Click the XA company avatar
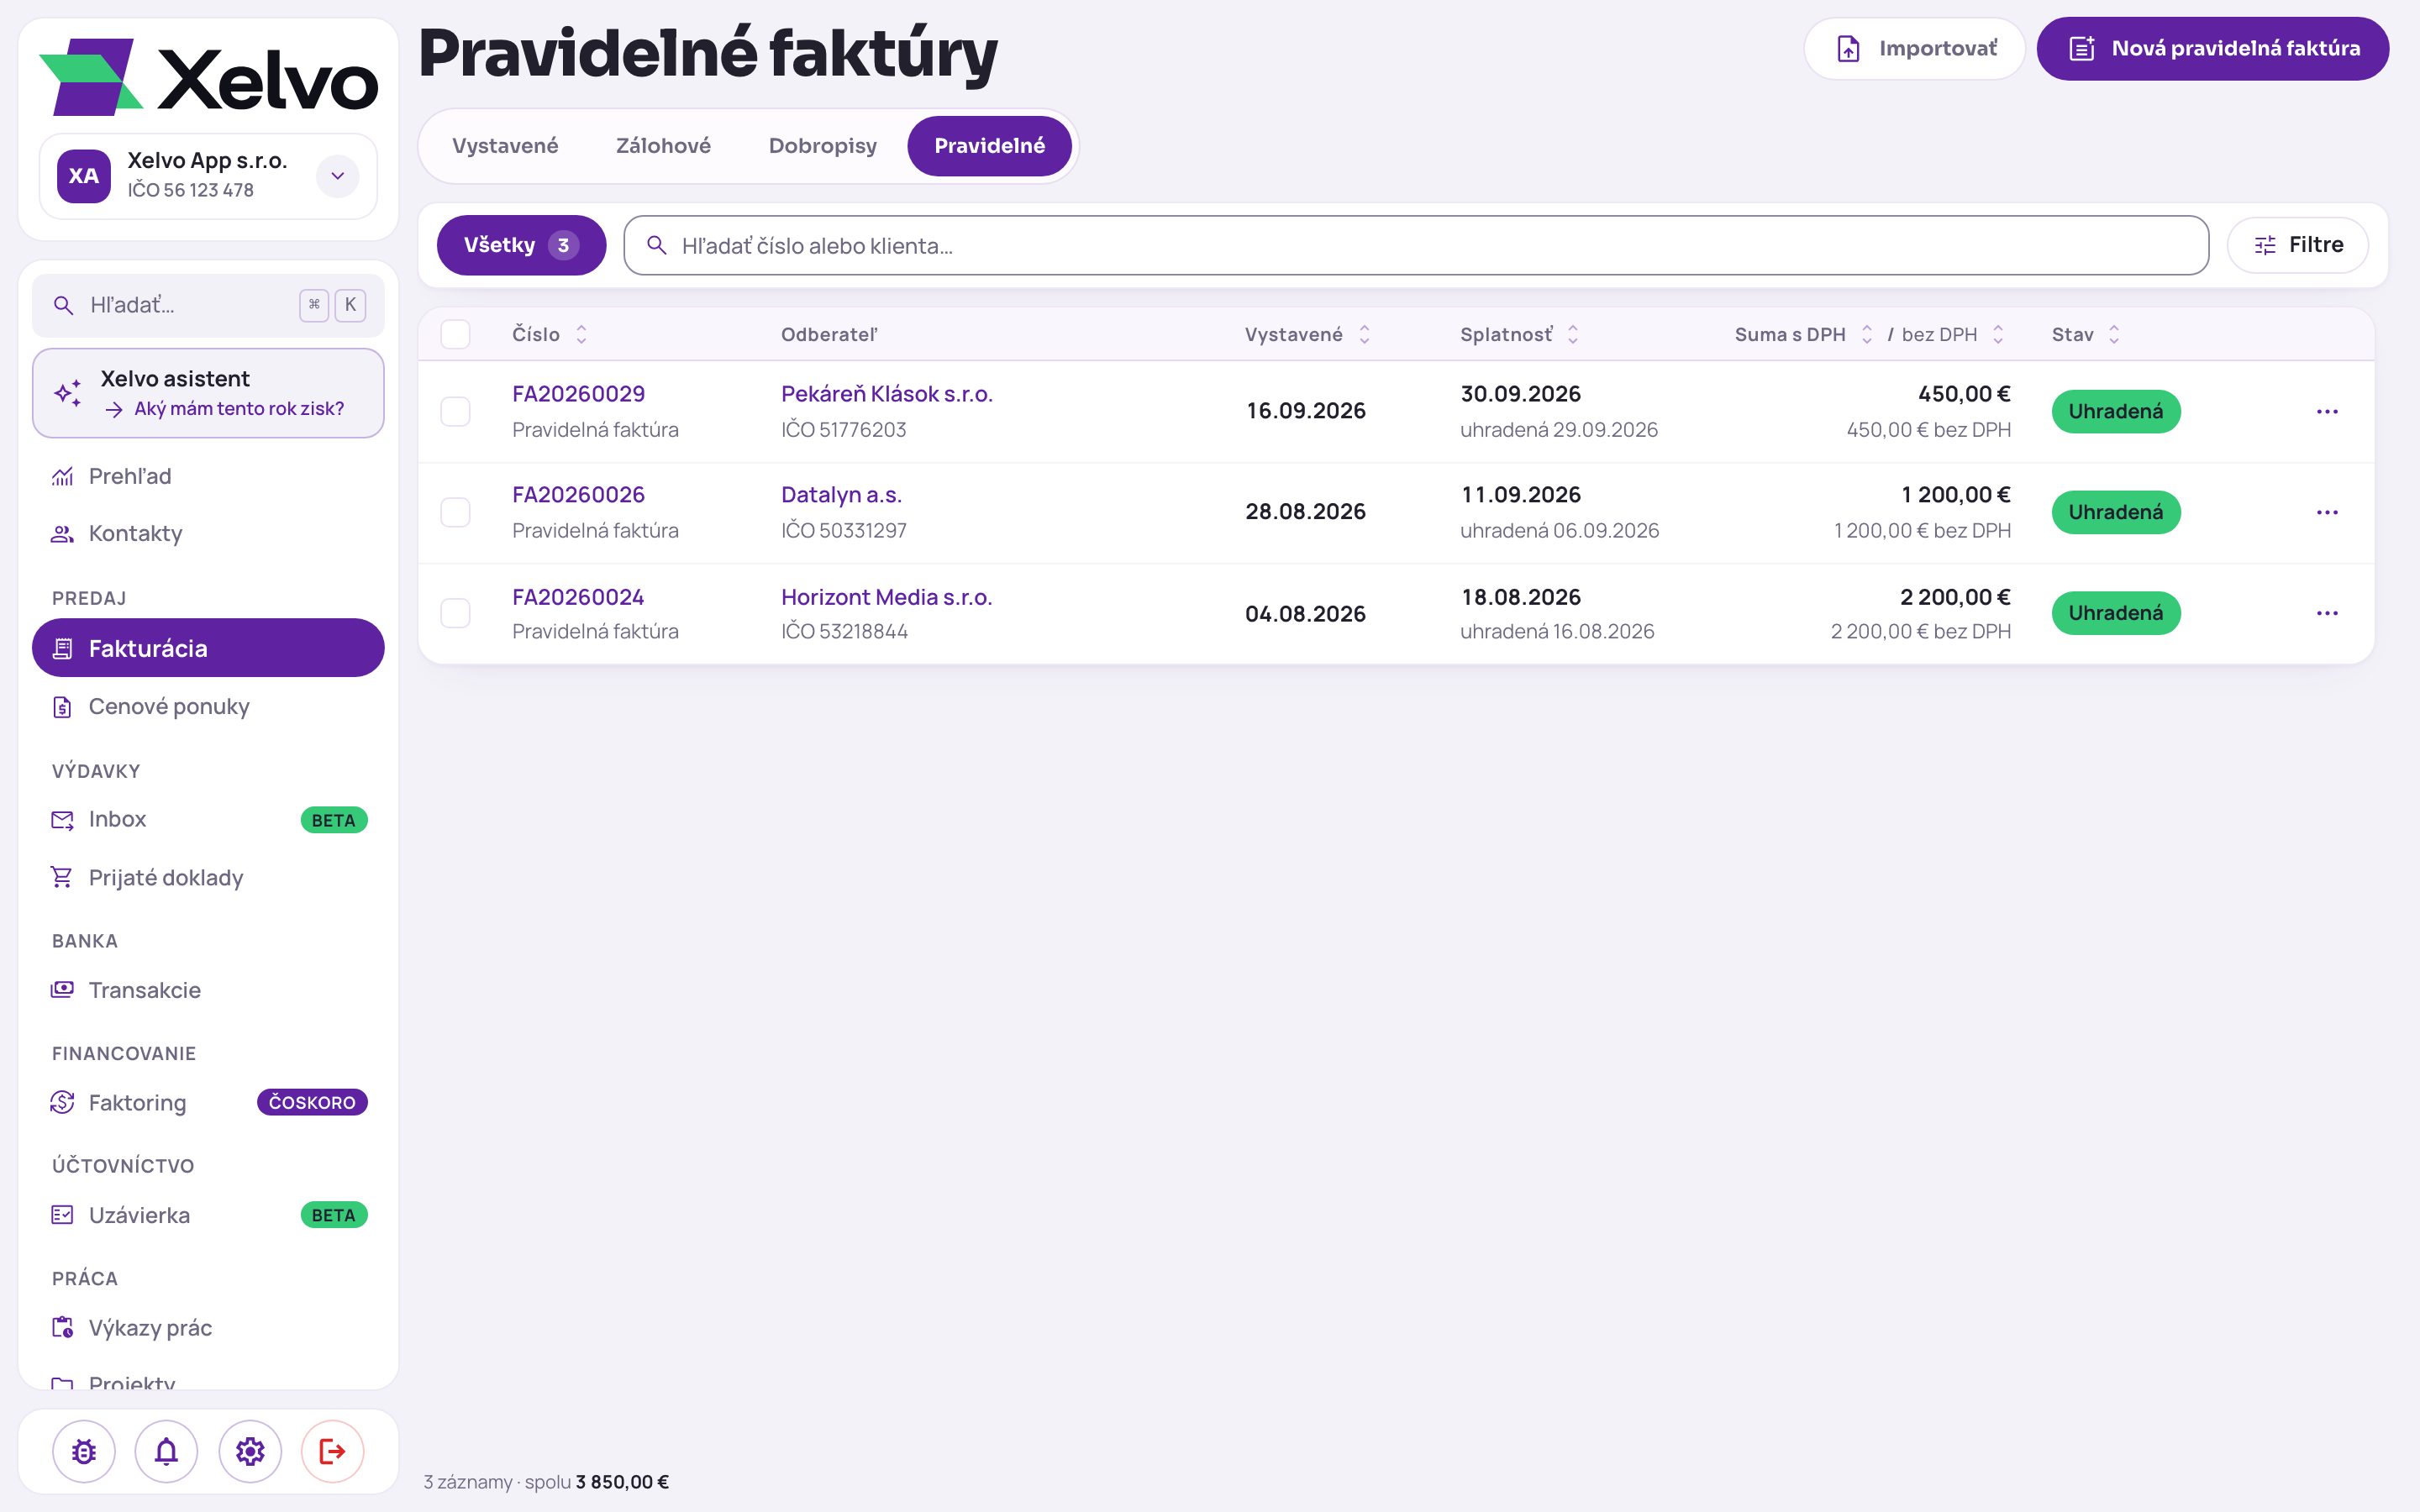The width and height of the screenshot is (2420, 1512). click(84, 176)
